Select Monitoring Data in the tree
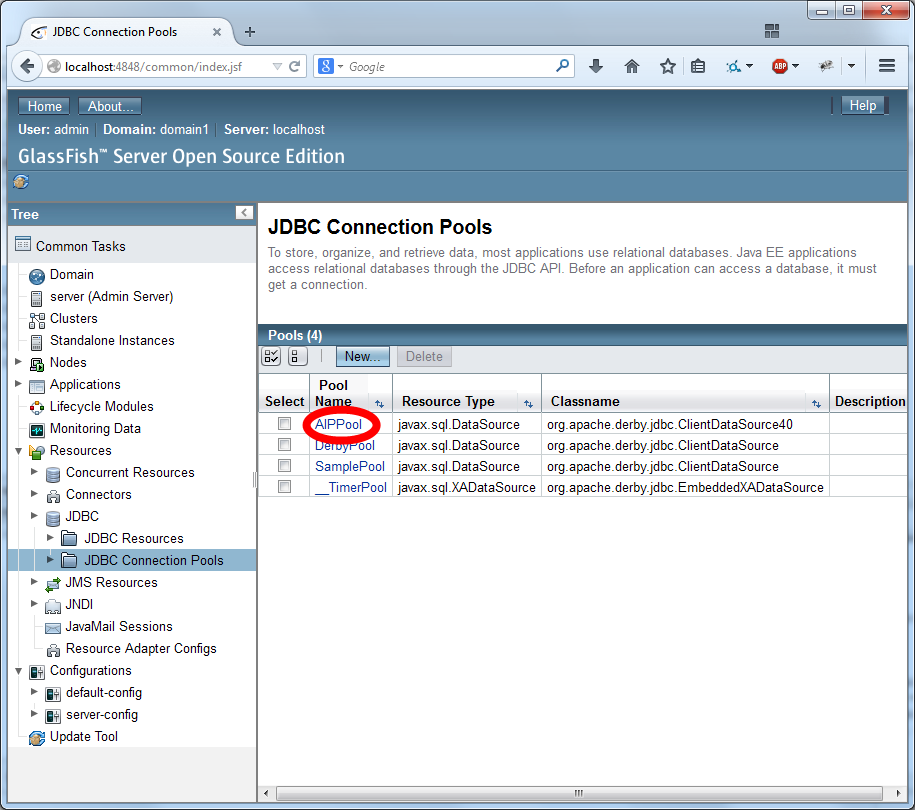The height and width of the screenshot is (810, 915). [95, 428]
